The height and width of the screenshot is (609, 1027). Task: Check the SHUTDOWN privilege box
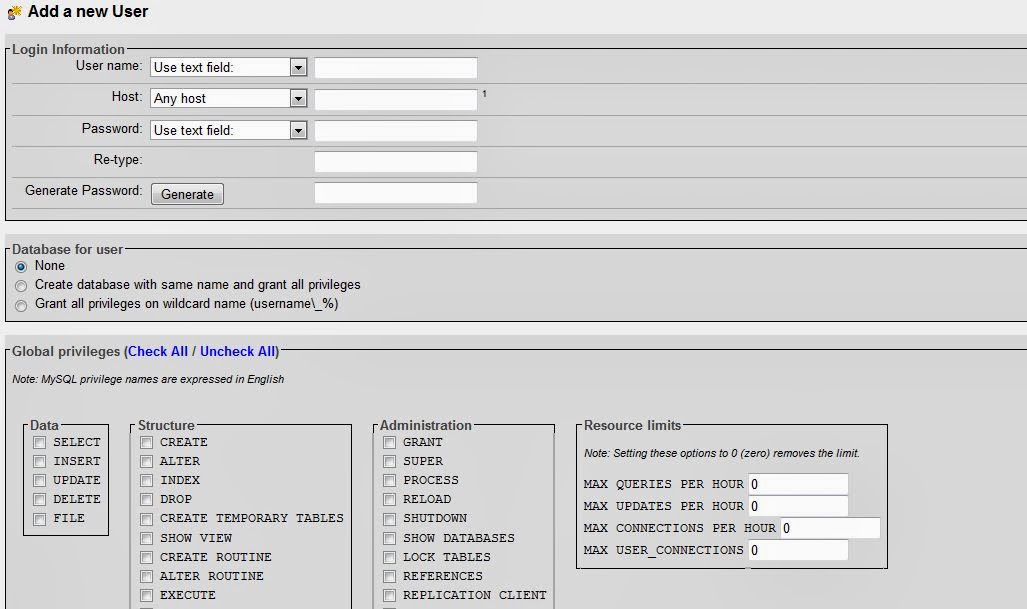click(388, 518)
